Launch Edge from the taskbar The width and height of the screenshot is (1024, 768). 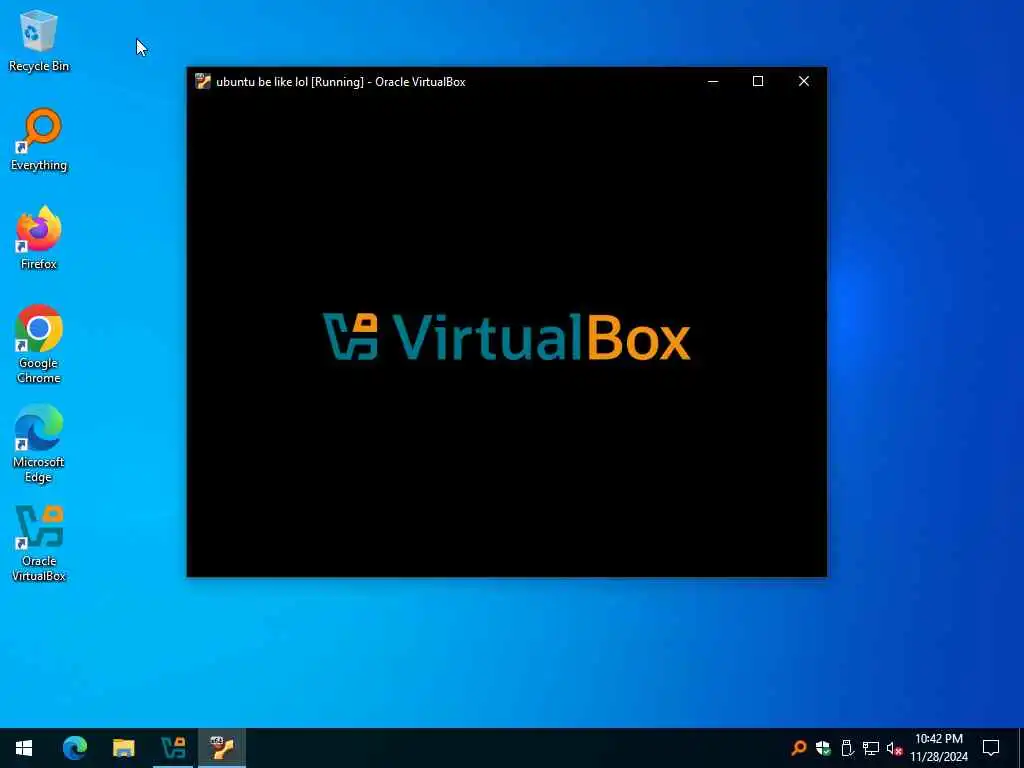(x=74, y=748)
